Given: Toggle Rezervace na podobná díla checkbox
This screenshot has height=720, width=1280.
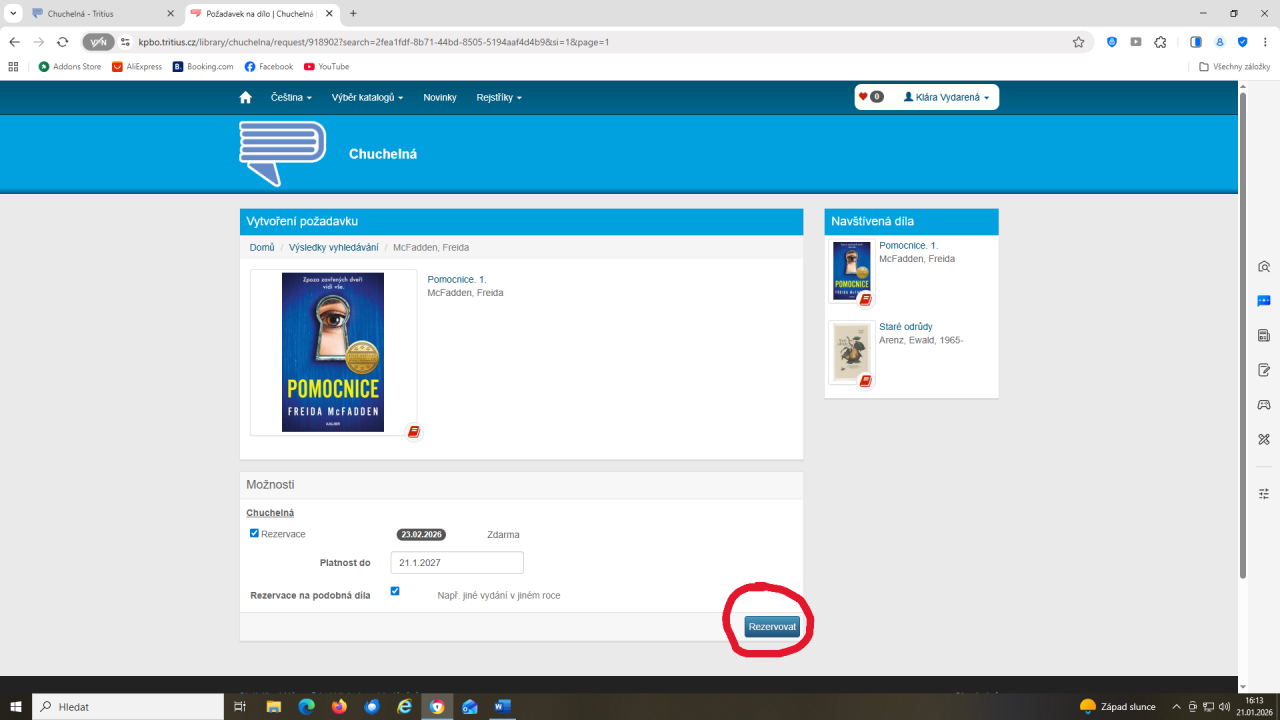Looking at the screenshot, I should pos(395,591).
